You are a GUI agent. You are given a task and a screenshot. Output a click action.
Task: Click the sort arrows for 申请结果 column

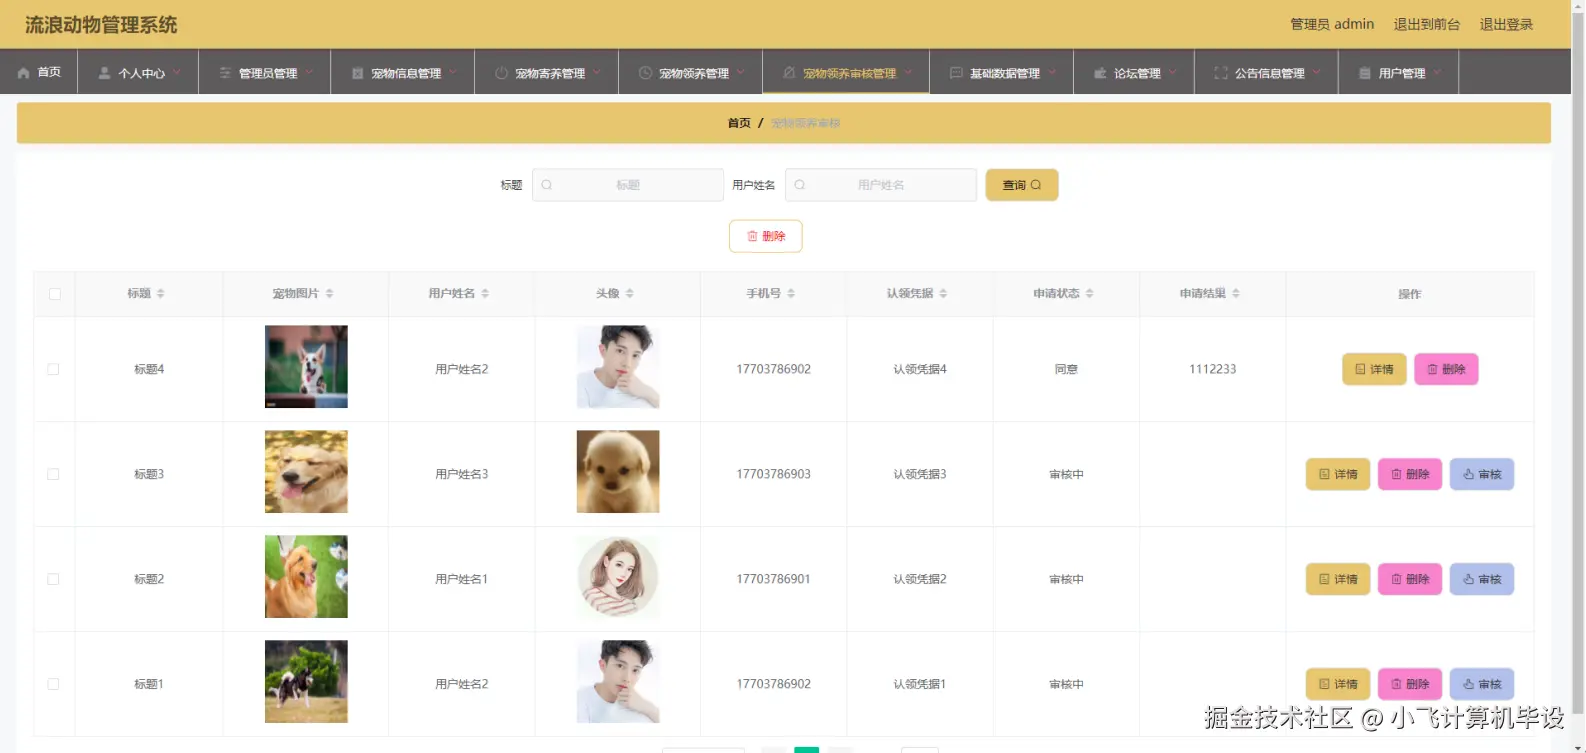click(1235, 294)
